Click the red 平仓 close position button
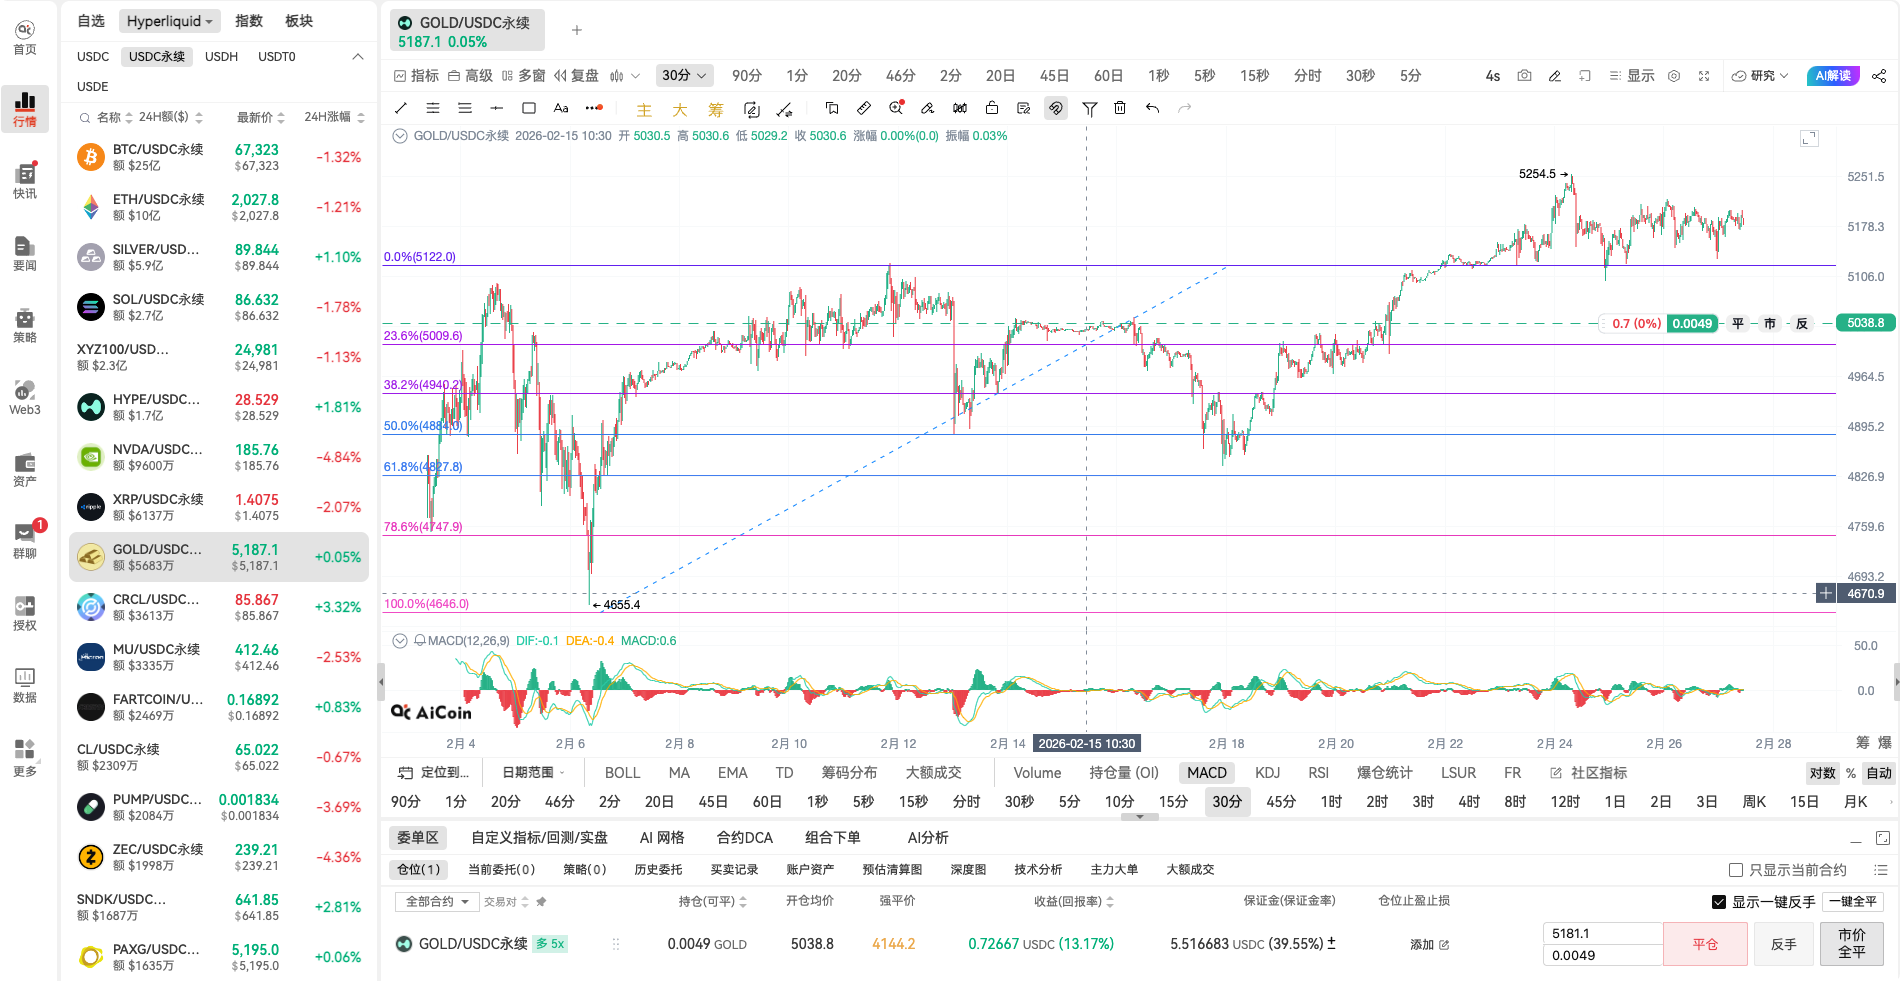This screenshot has height=981, width=1900. pyautogui.click(x=1705, y=944)
